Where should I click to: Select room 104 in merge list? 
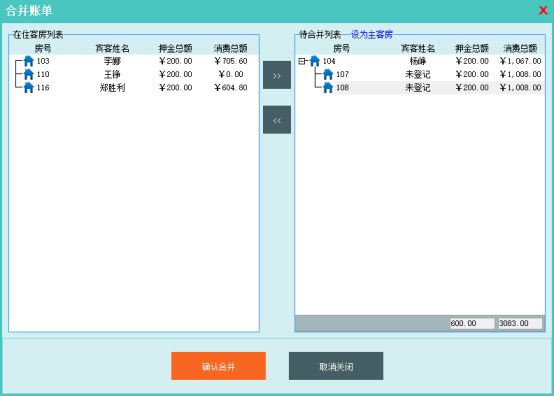click(329, 61)
